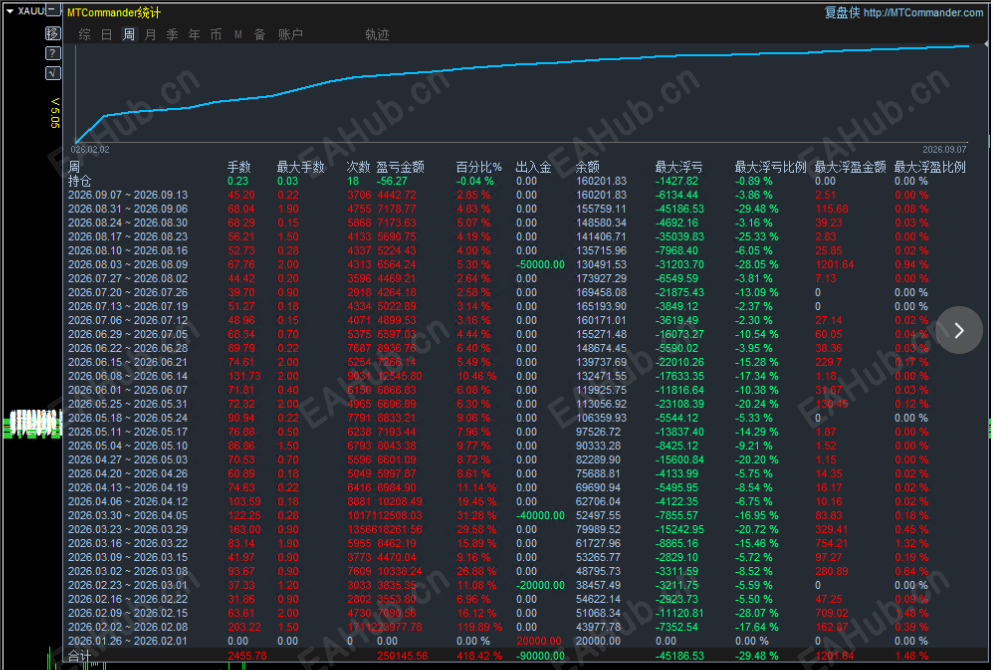The height and width of the screenshot is (670, 993).
Task: Select week row 2026.08.03 ~ 2026.08.09
Action: [128, 265]
